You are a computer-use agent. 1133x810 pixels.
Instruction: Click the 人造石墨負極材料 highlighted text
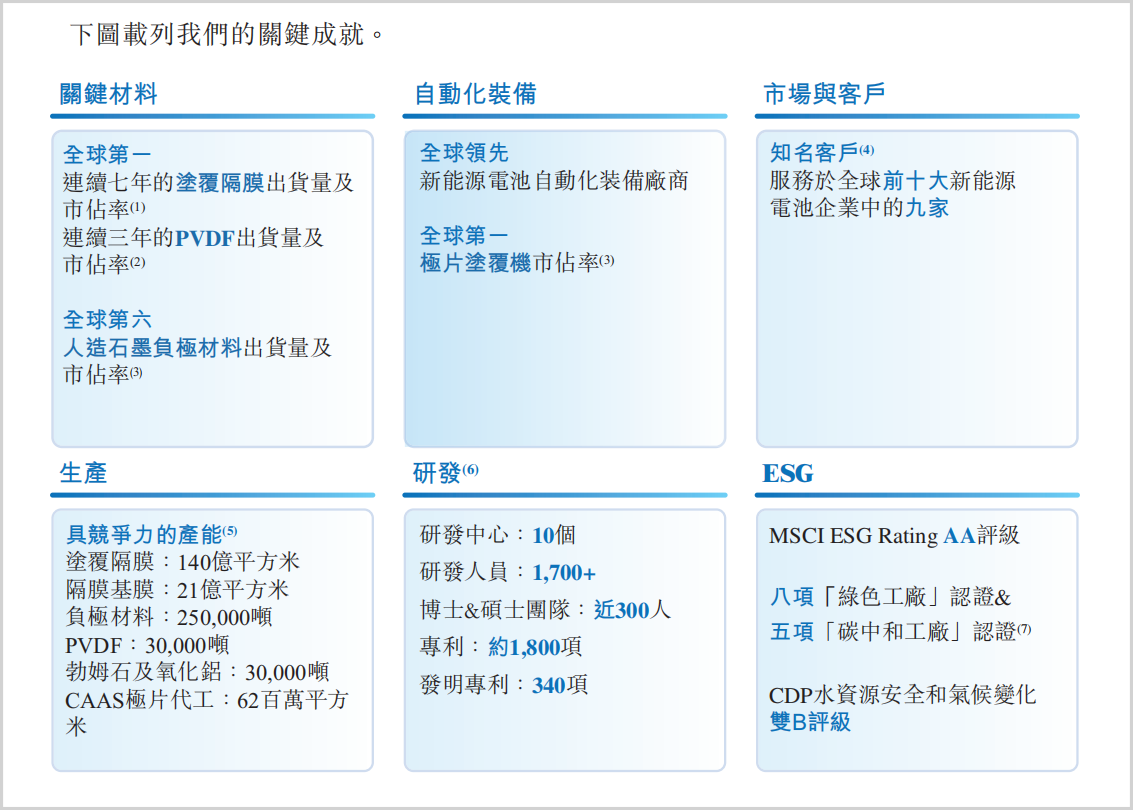[152, 348]
